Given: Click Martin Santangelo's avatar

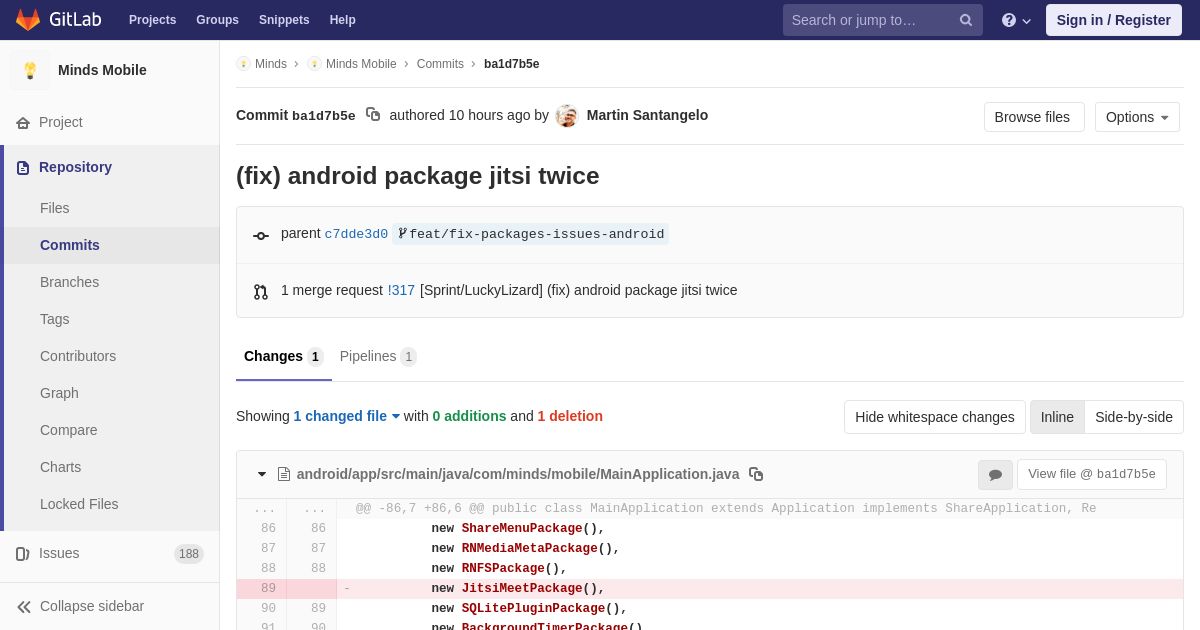Looking at the screenshot, I should pos(567,116).
